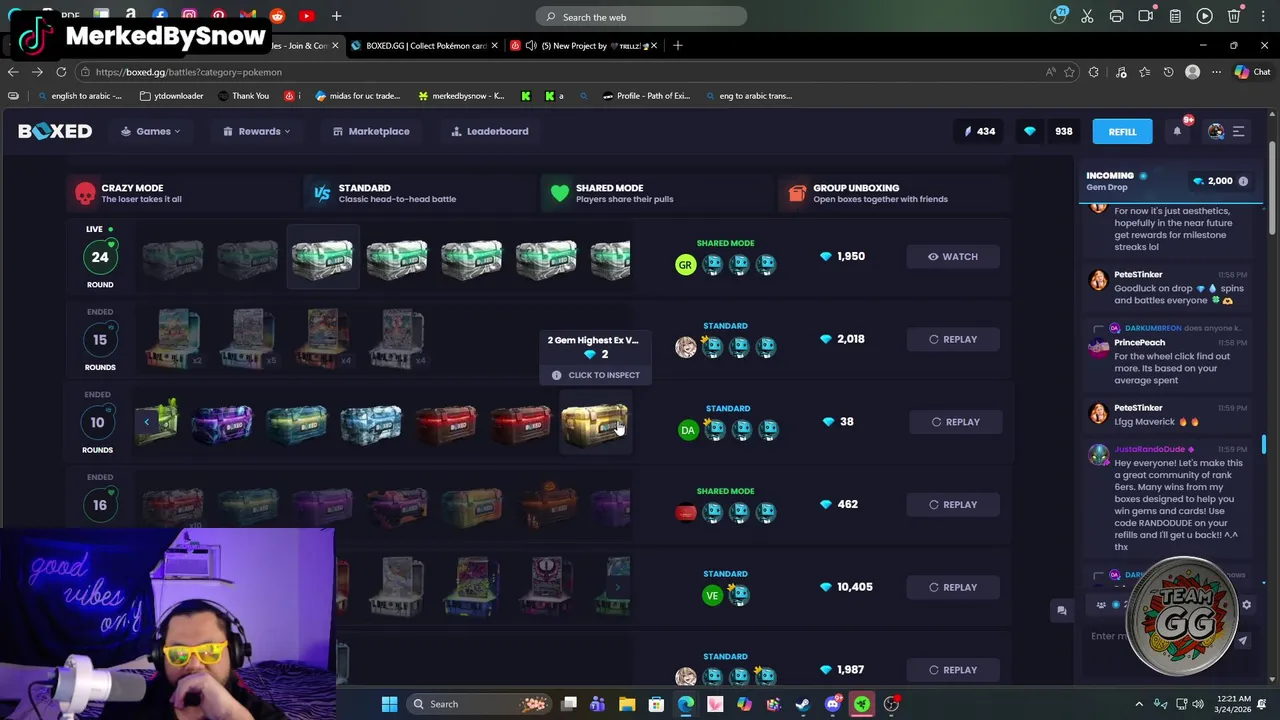Replay the 38 gem battle
This screenshot has height=720, width=1280.
955,422
